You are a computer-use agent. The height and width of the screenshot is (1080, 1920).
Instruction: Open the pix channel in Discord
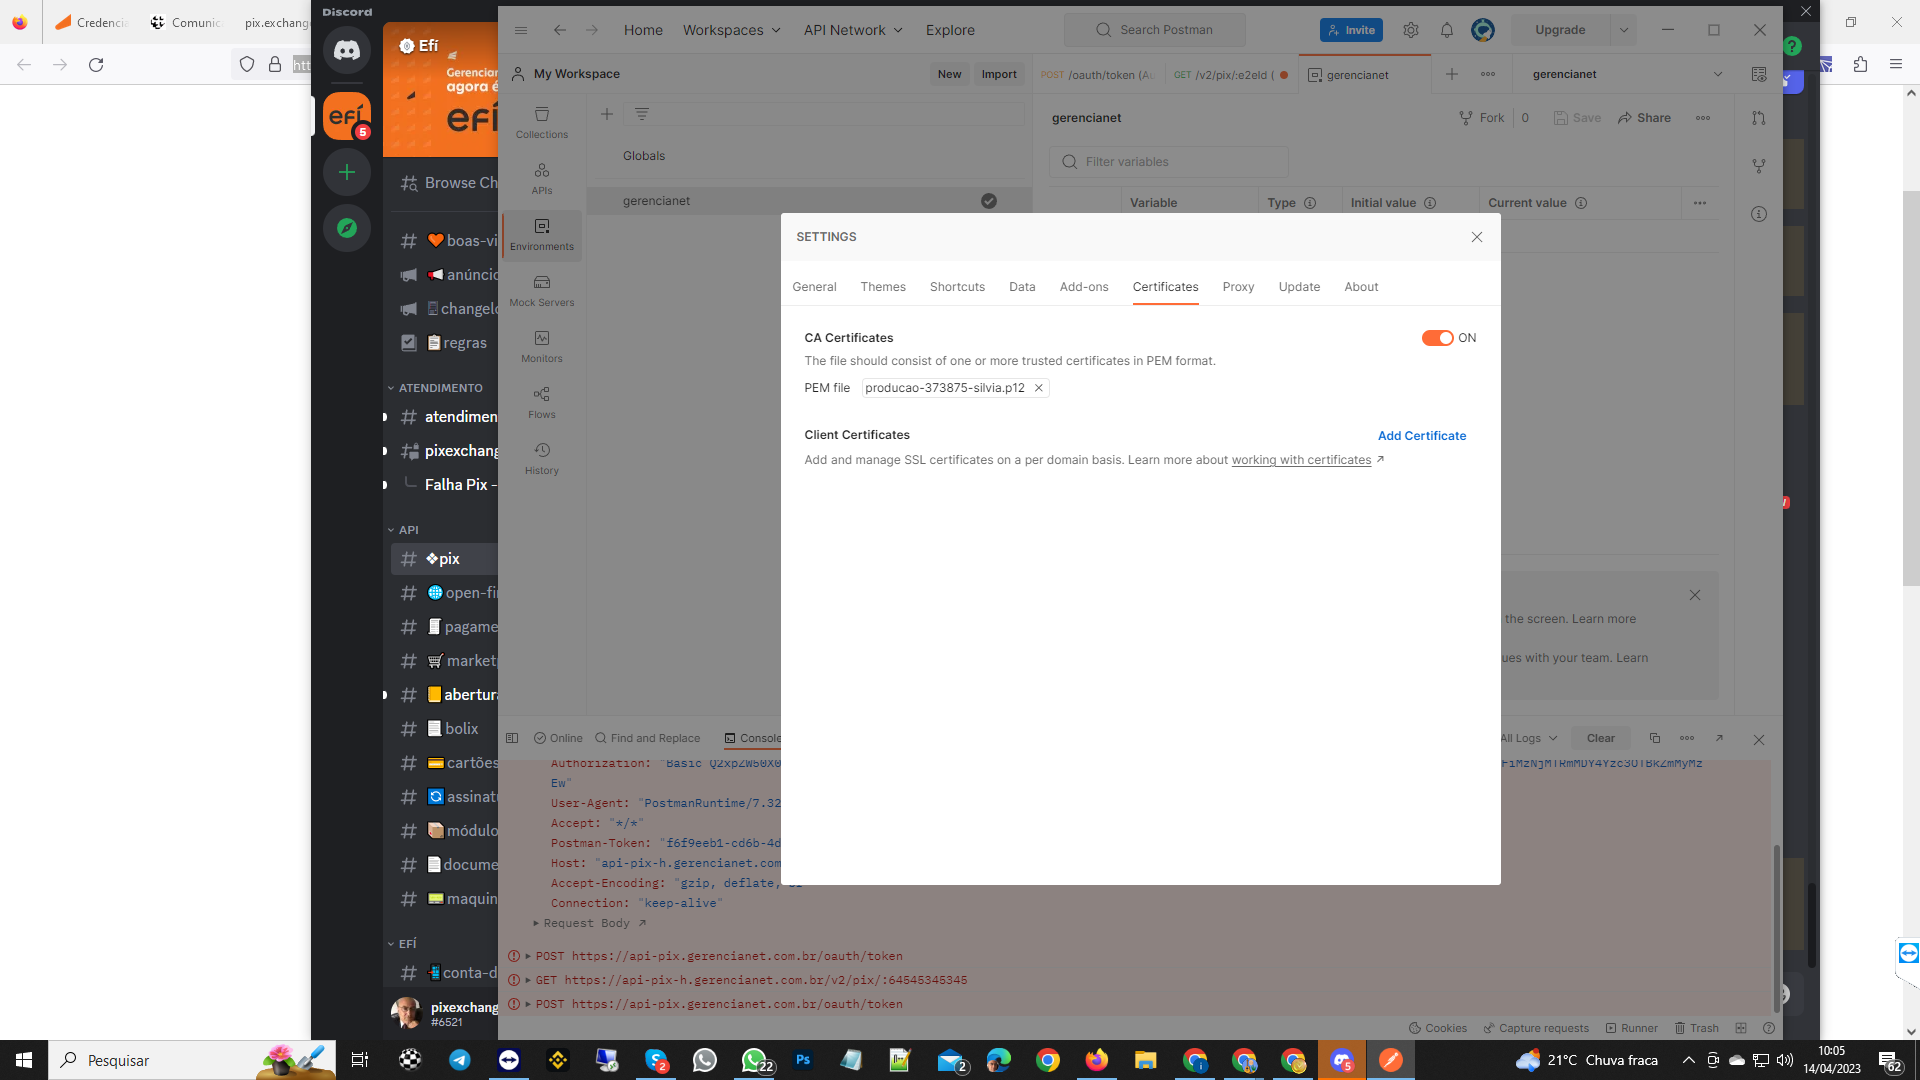click(445, 559)
